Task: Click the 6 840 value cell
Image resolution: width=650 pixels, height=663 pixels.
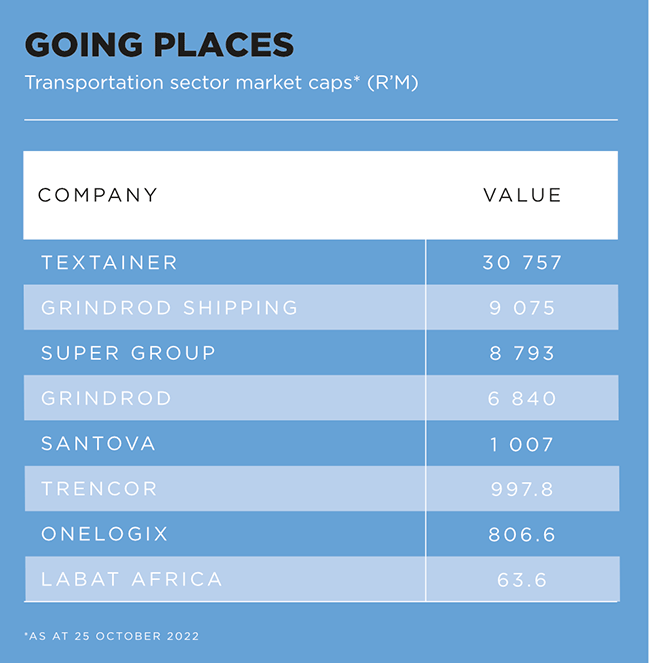Action: pos(522,398)
